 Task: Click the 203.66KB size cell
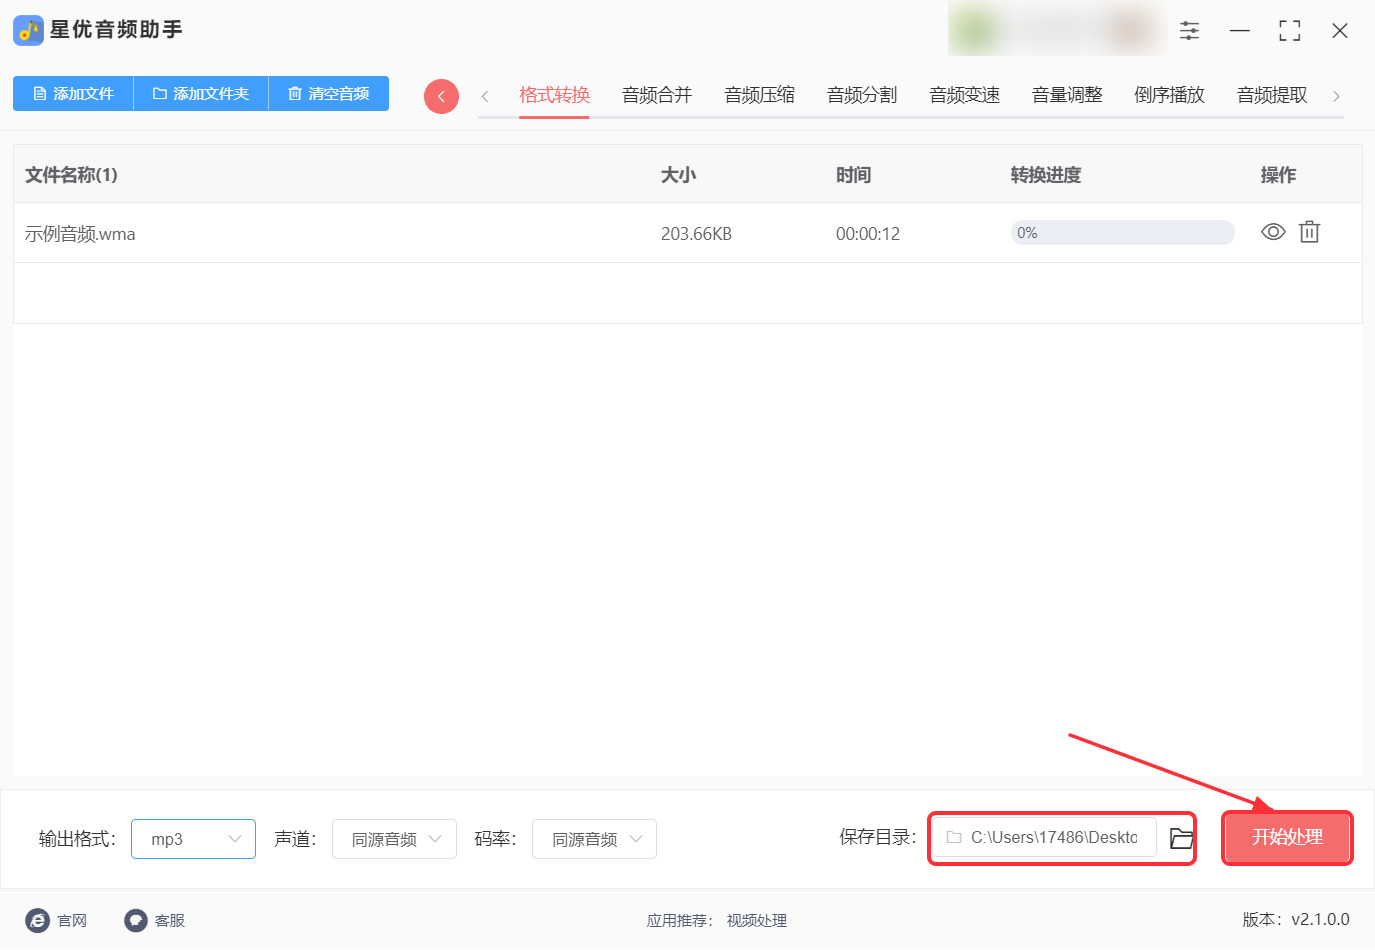click(x=696, y=234)
